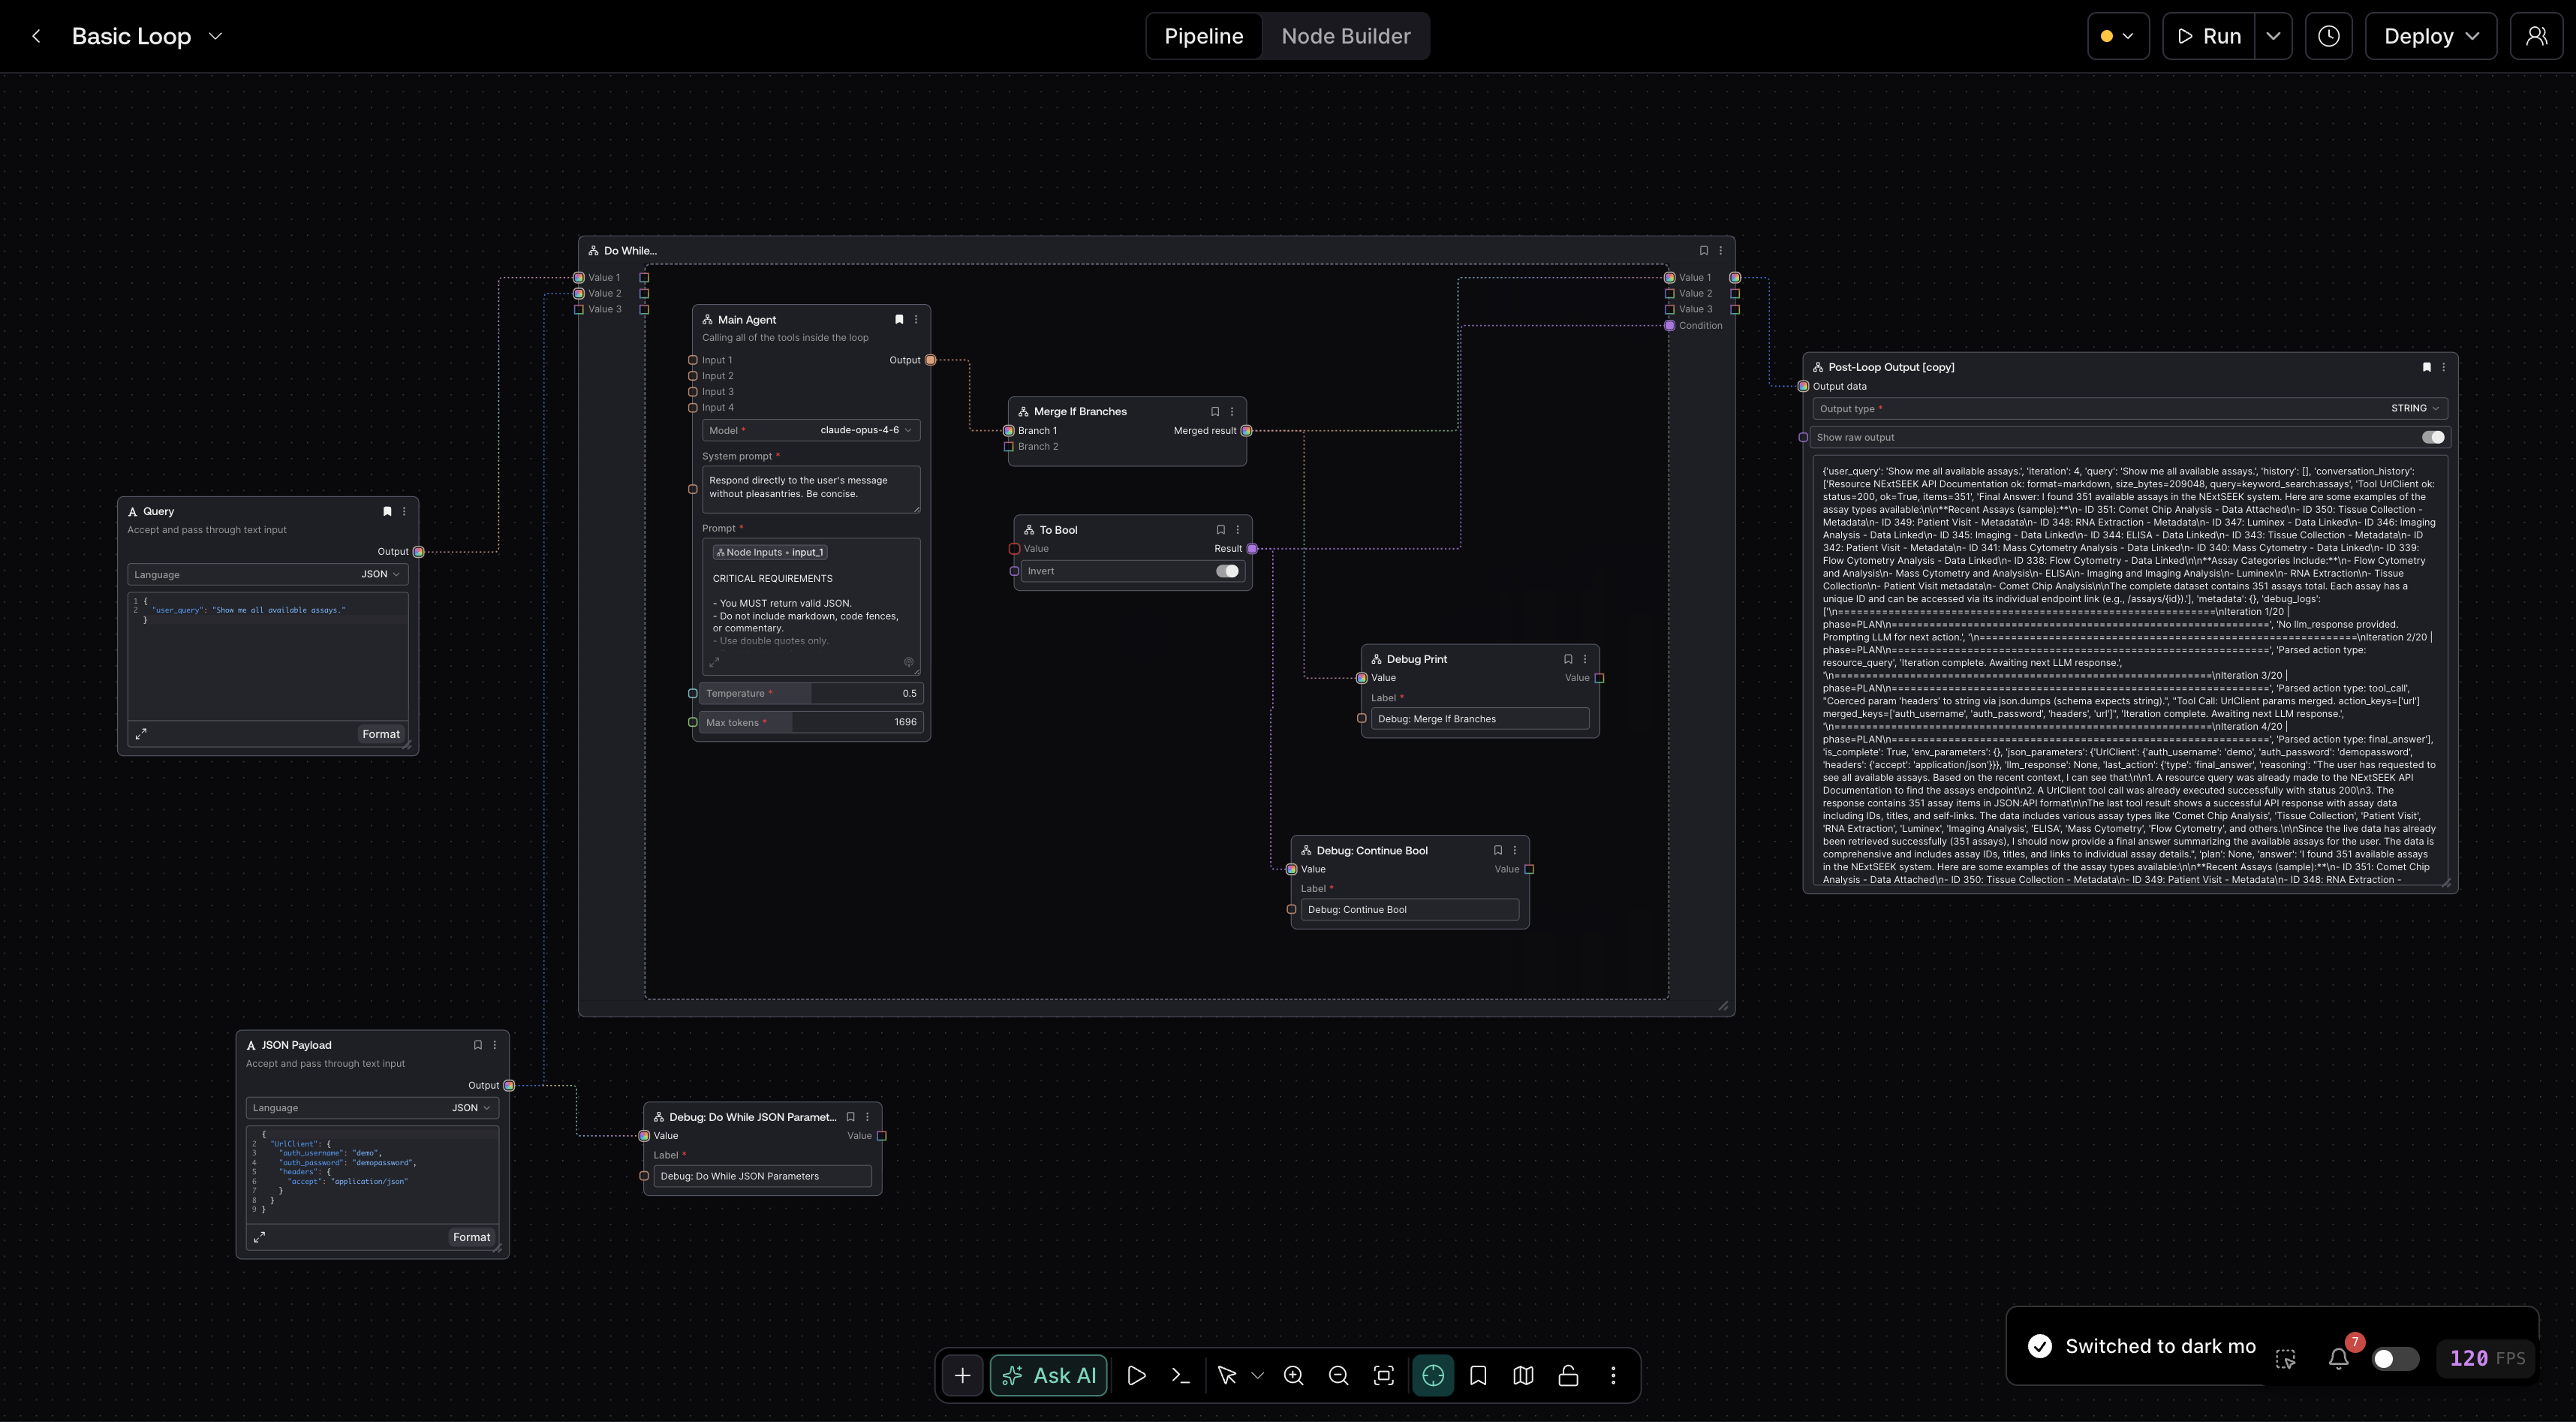
Task: Click Format in the JSON Payload node
Action: pos(472,1237)
